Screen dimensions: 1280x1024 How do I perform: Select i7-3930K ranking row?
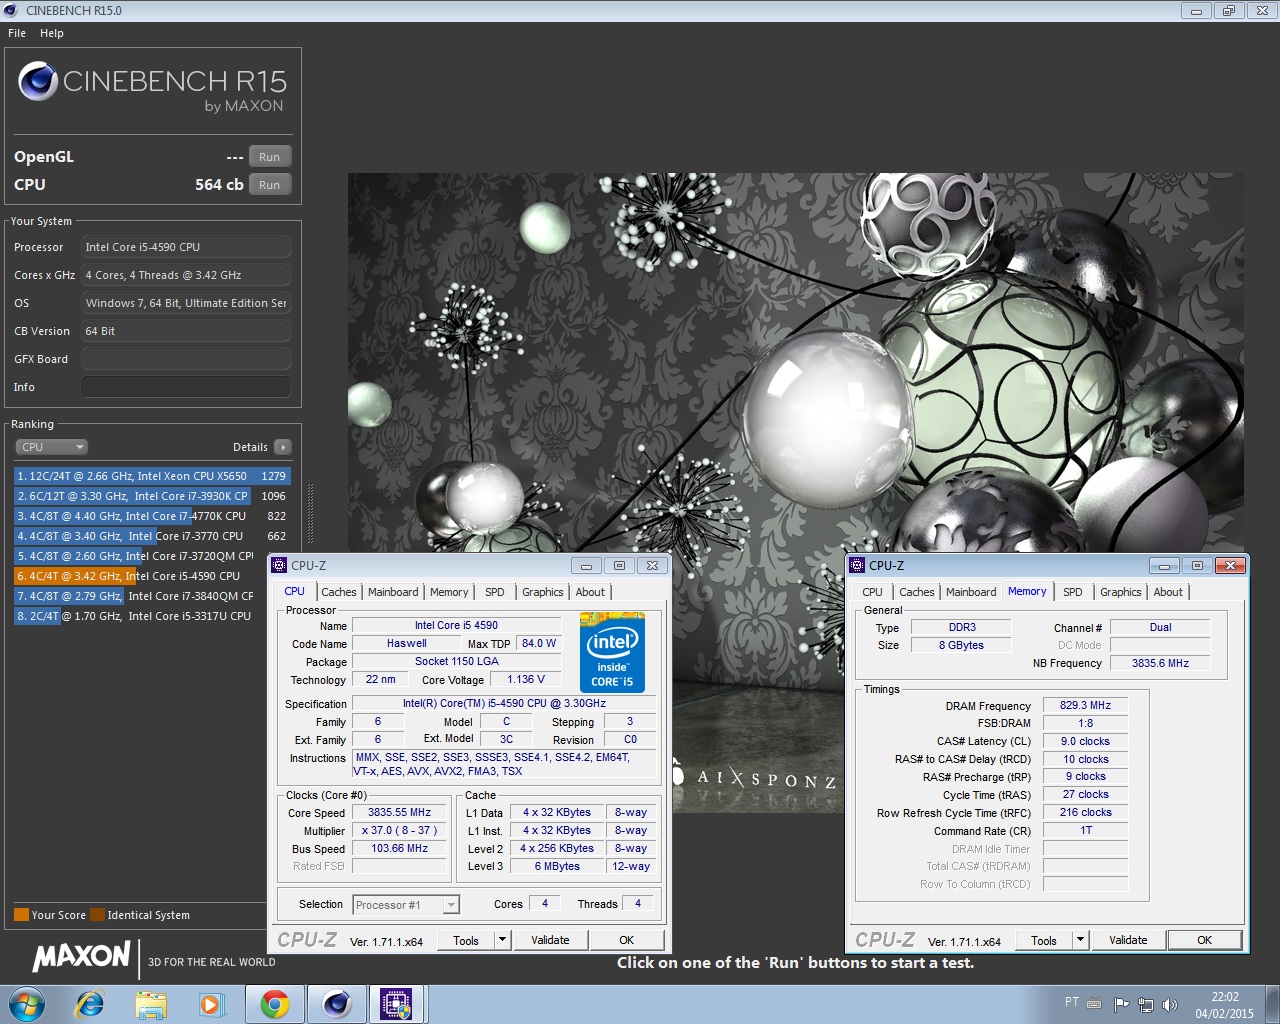pyautogui.click(x=152, y=496)
